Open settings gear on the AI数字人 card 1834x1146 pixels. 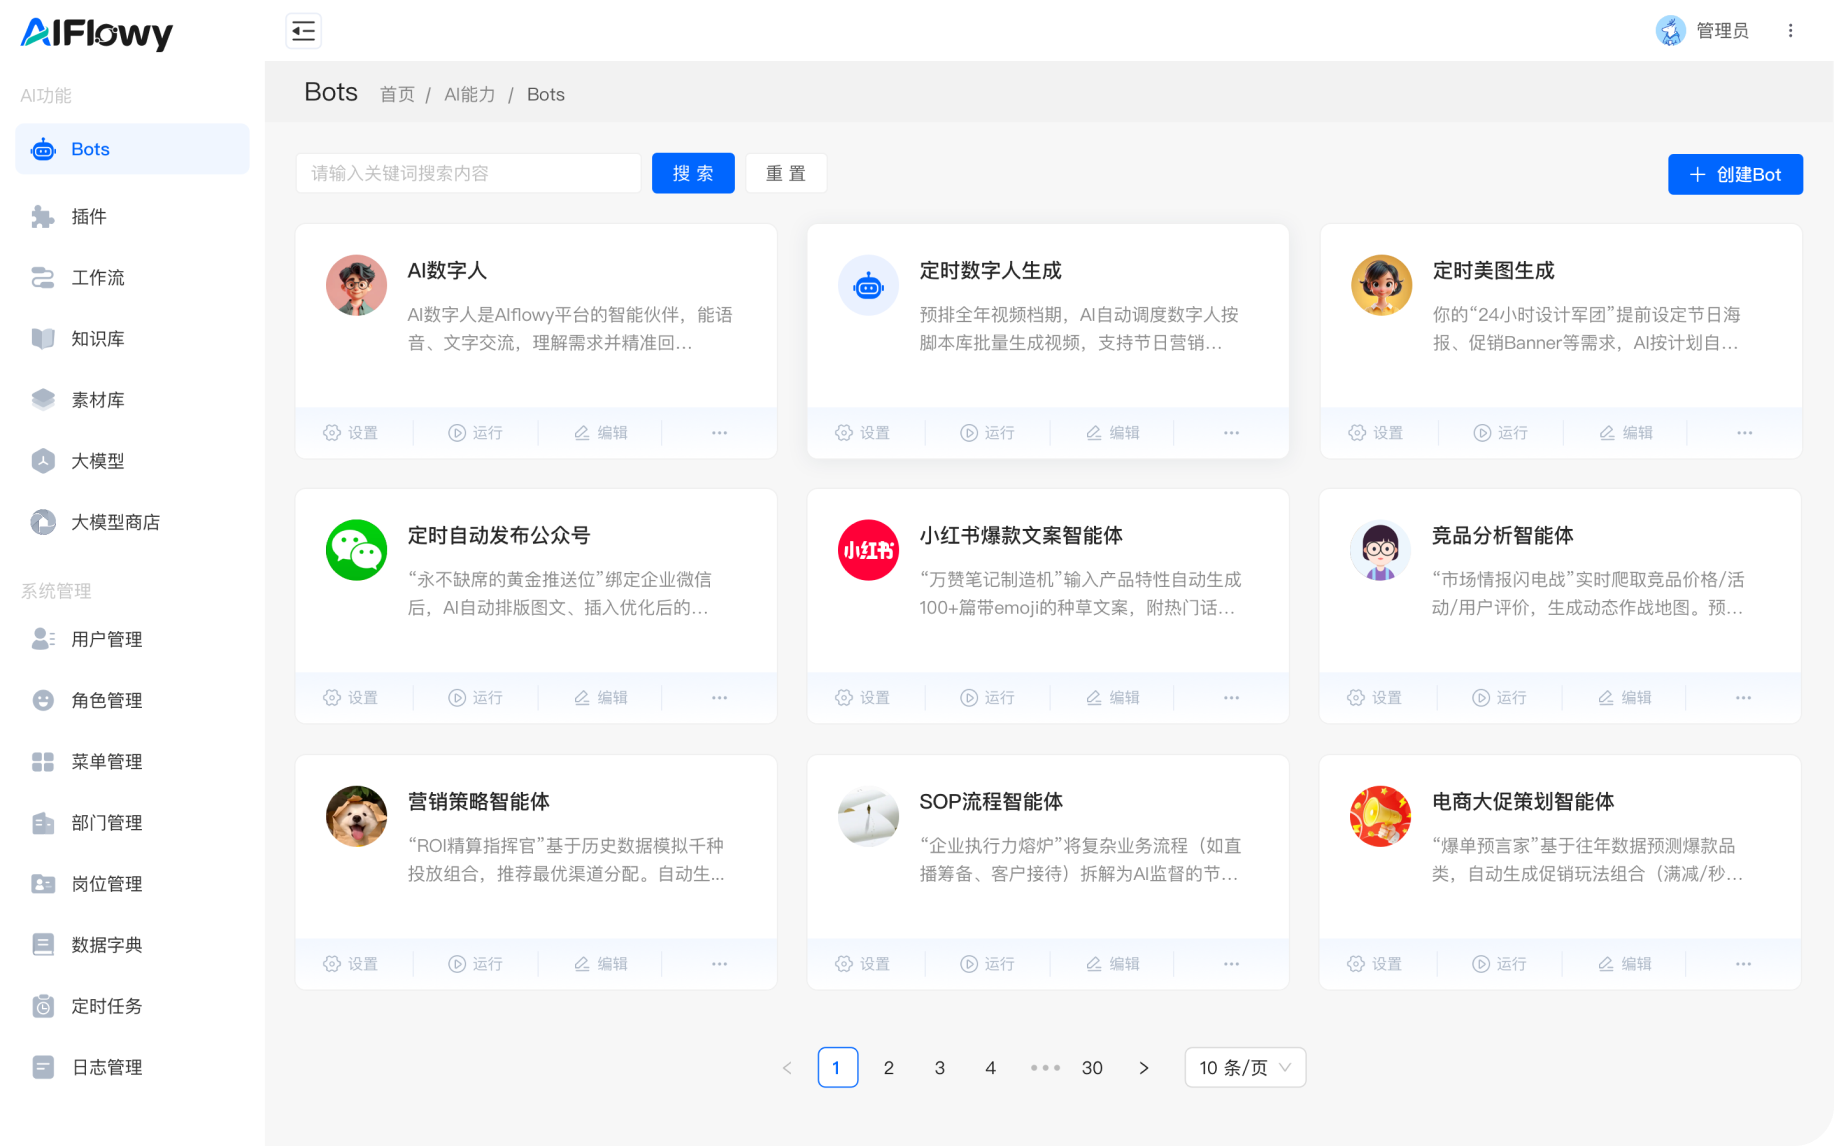(x=331, y=432)
